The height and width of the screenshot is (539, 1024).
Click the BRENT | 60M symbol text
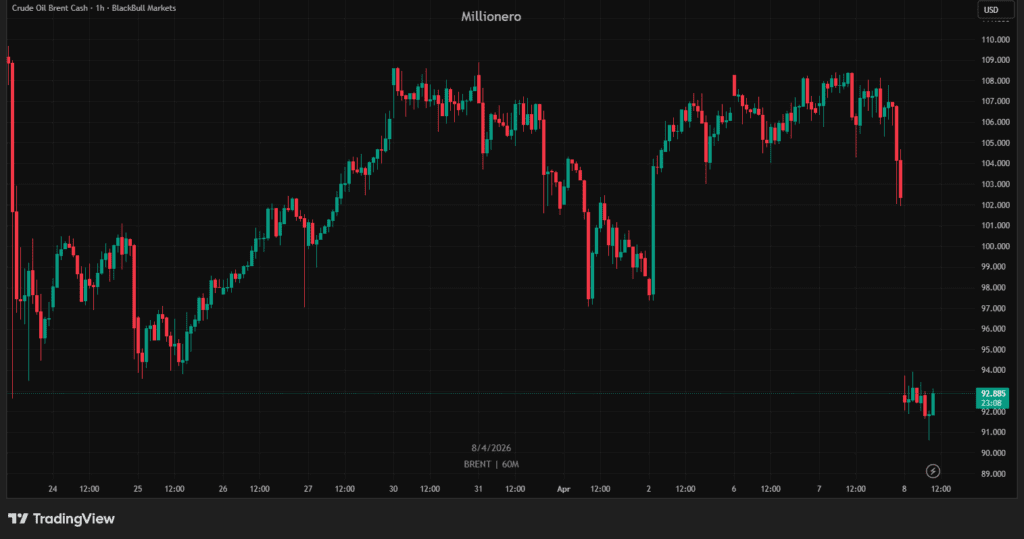pos(491,464)
